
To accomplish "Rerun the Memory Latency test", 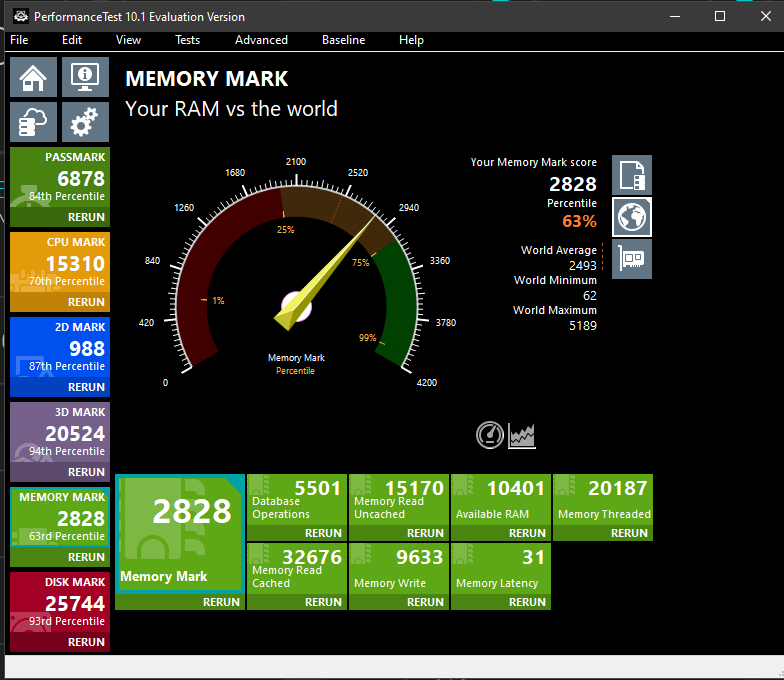I will tap(501, 602).
